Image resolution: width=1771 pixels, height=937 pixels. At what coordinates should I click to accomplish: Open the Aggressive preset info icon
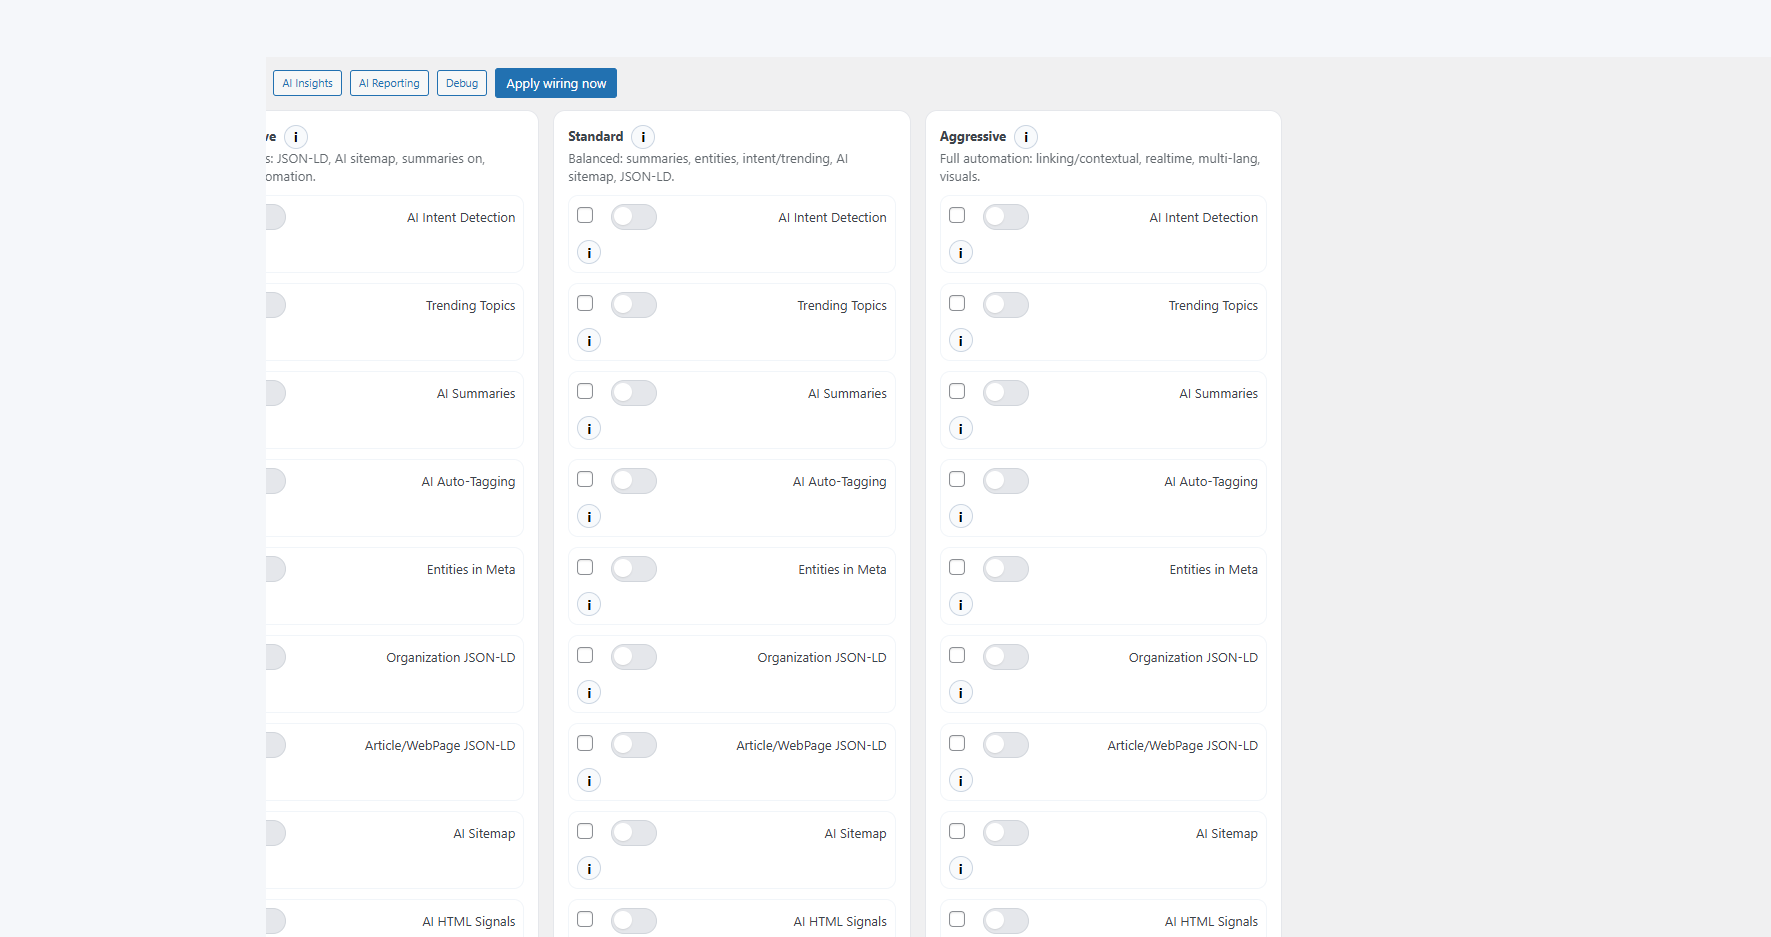tap(1026, 137)
